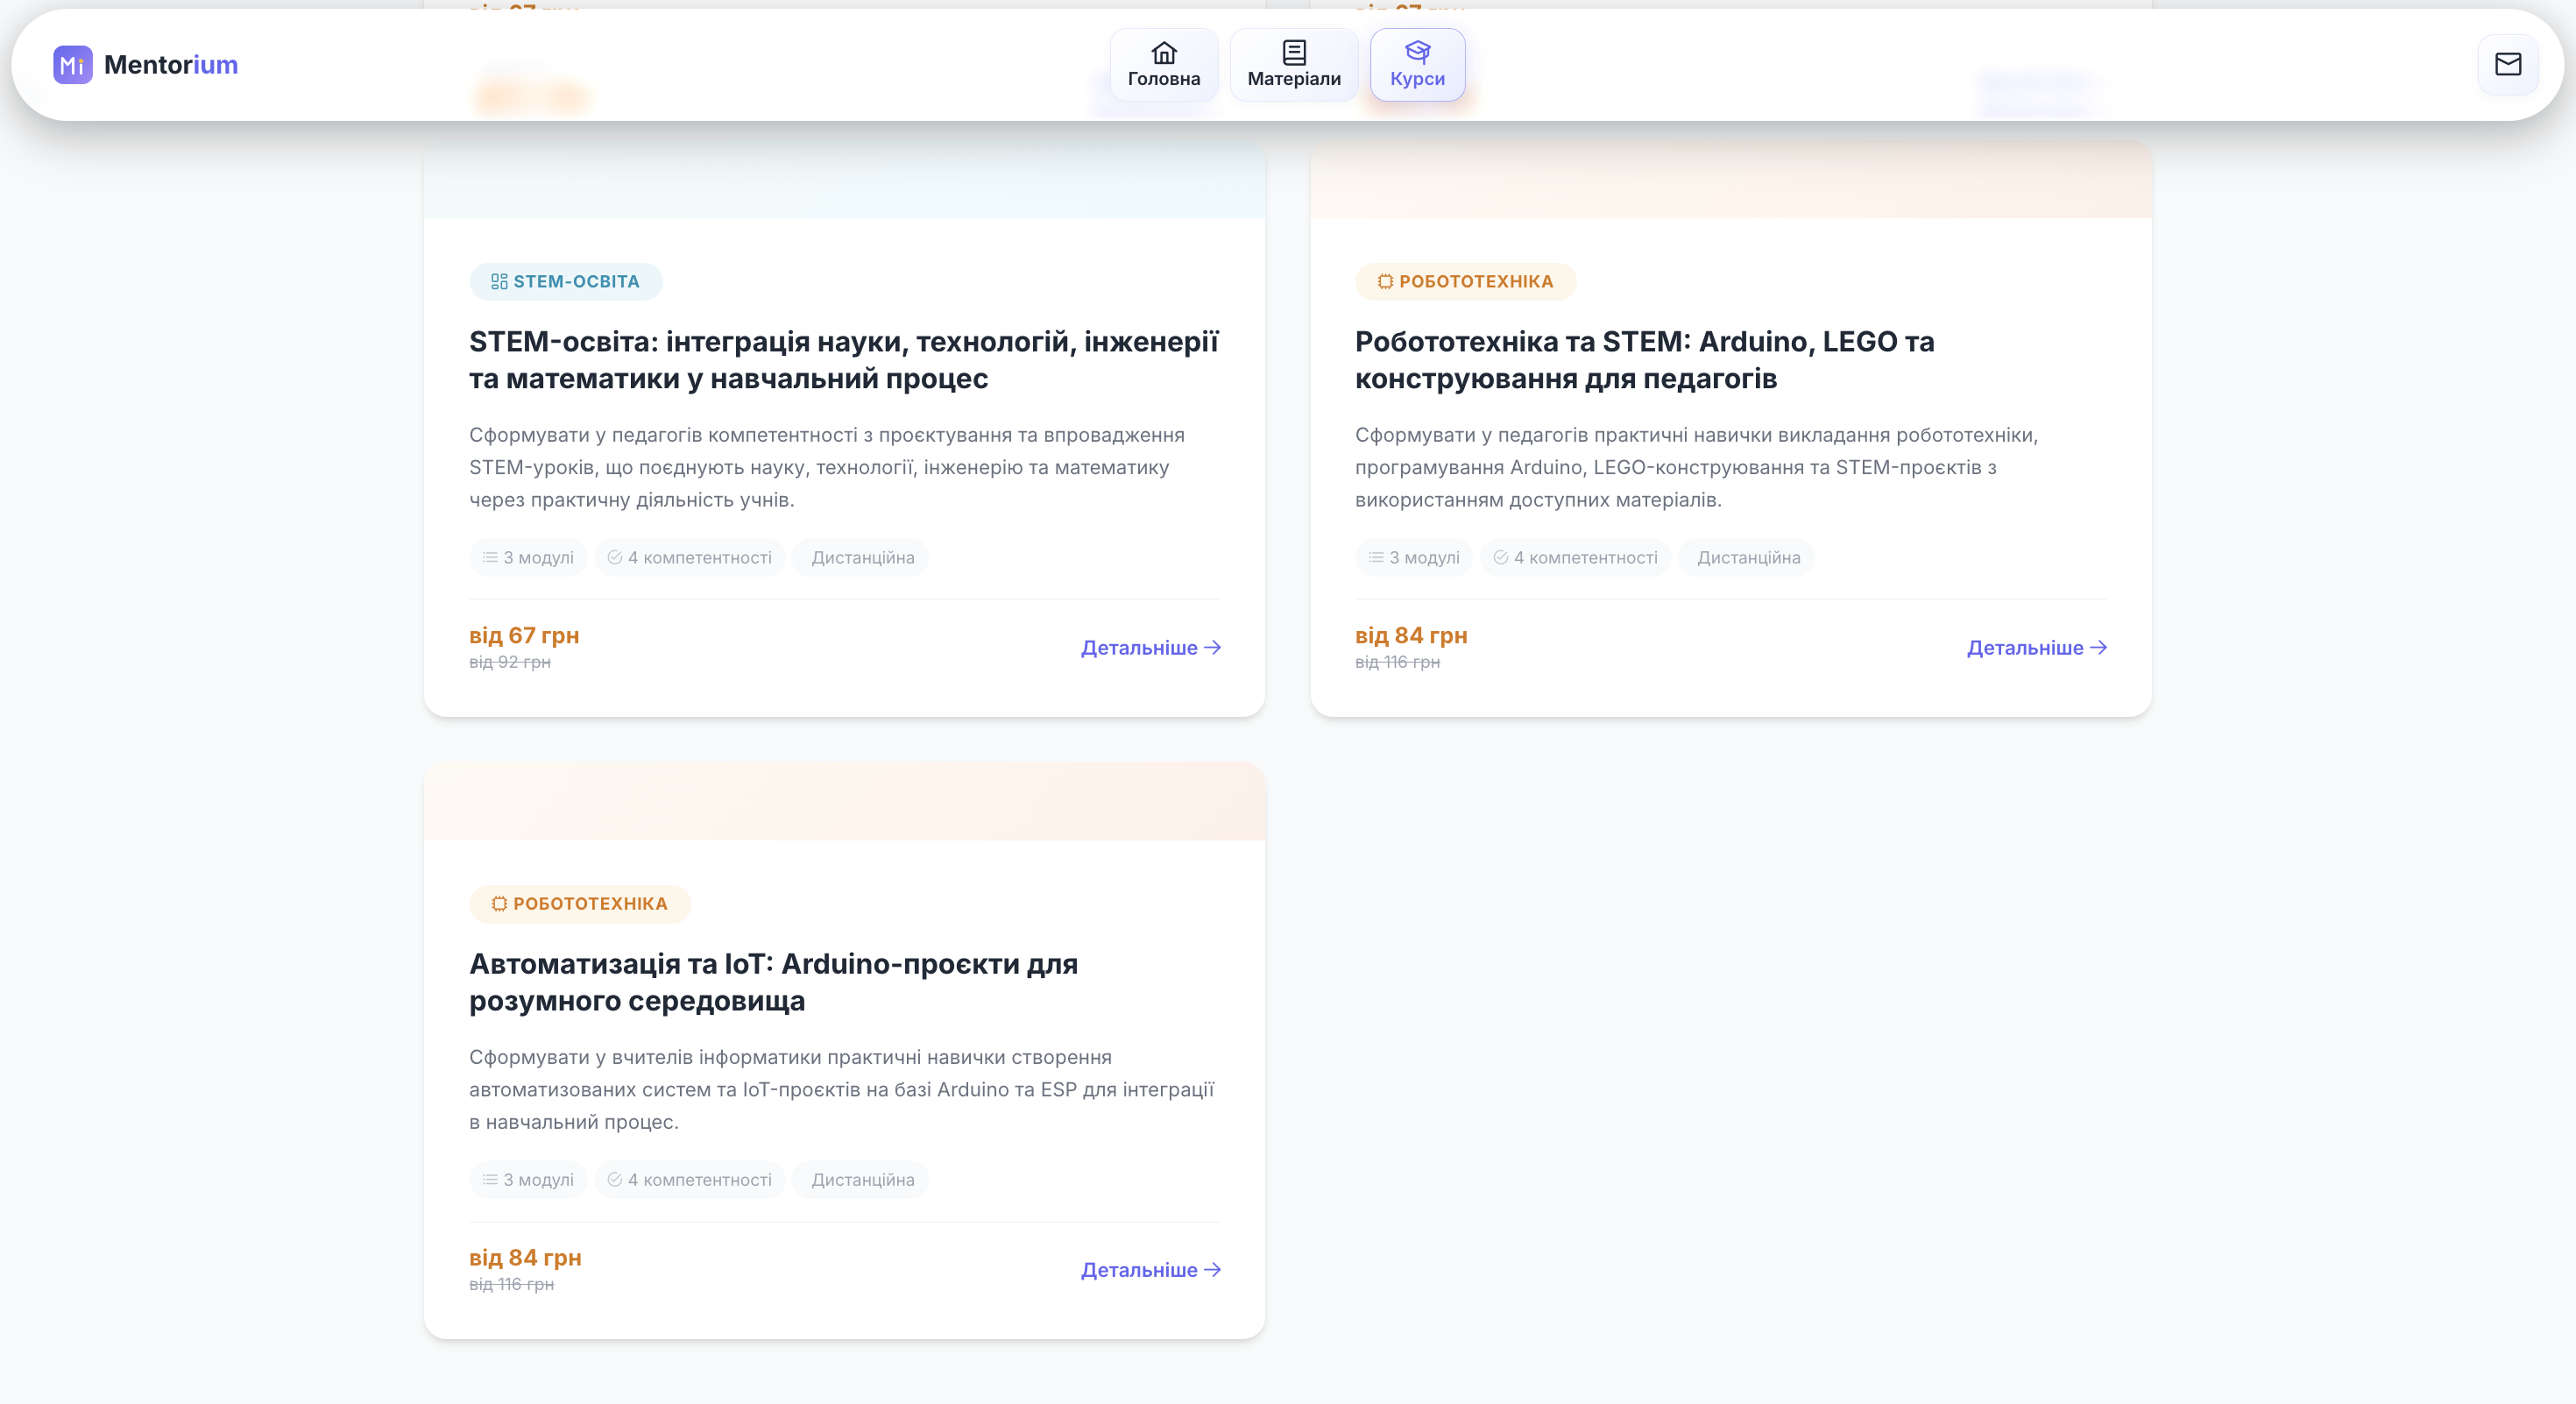Click 4 компетентності chip on IoT card
The image size is (2576, 1404).
point(689,1180)
